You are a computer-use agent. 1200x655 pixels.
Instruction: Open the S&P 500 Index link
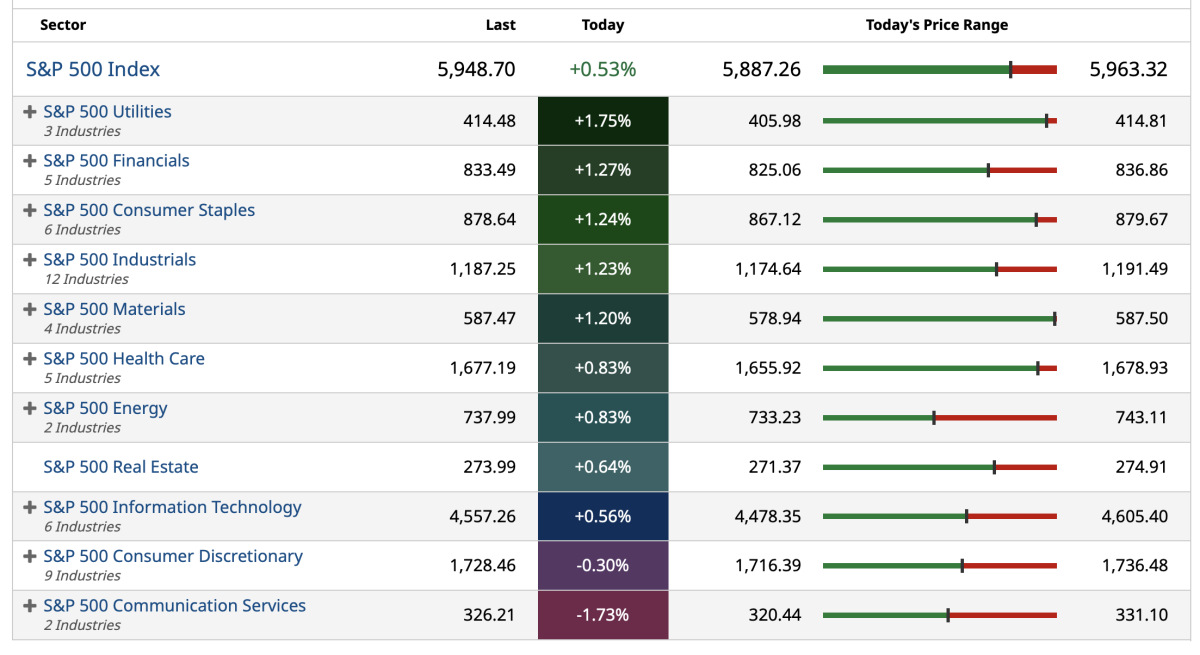pyautogui.click(x=93, y=69)
